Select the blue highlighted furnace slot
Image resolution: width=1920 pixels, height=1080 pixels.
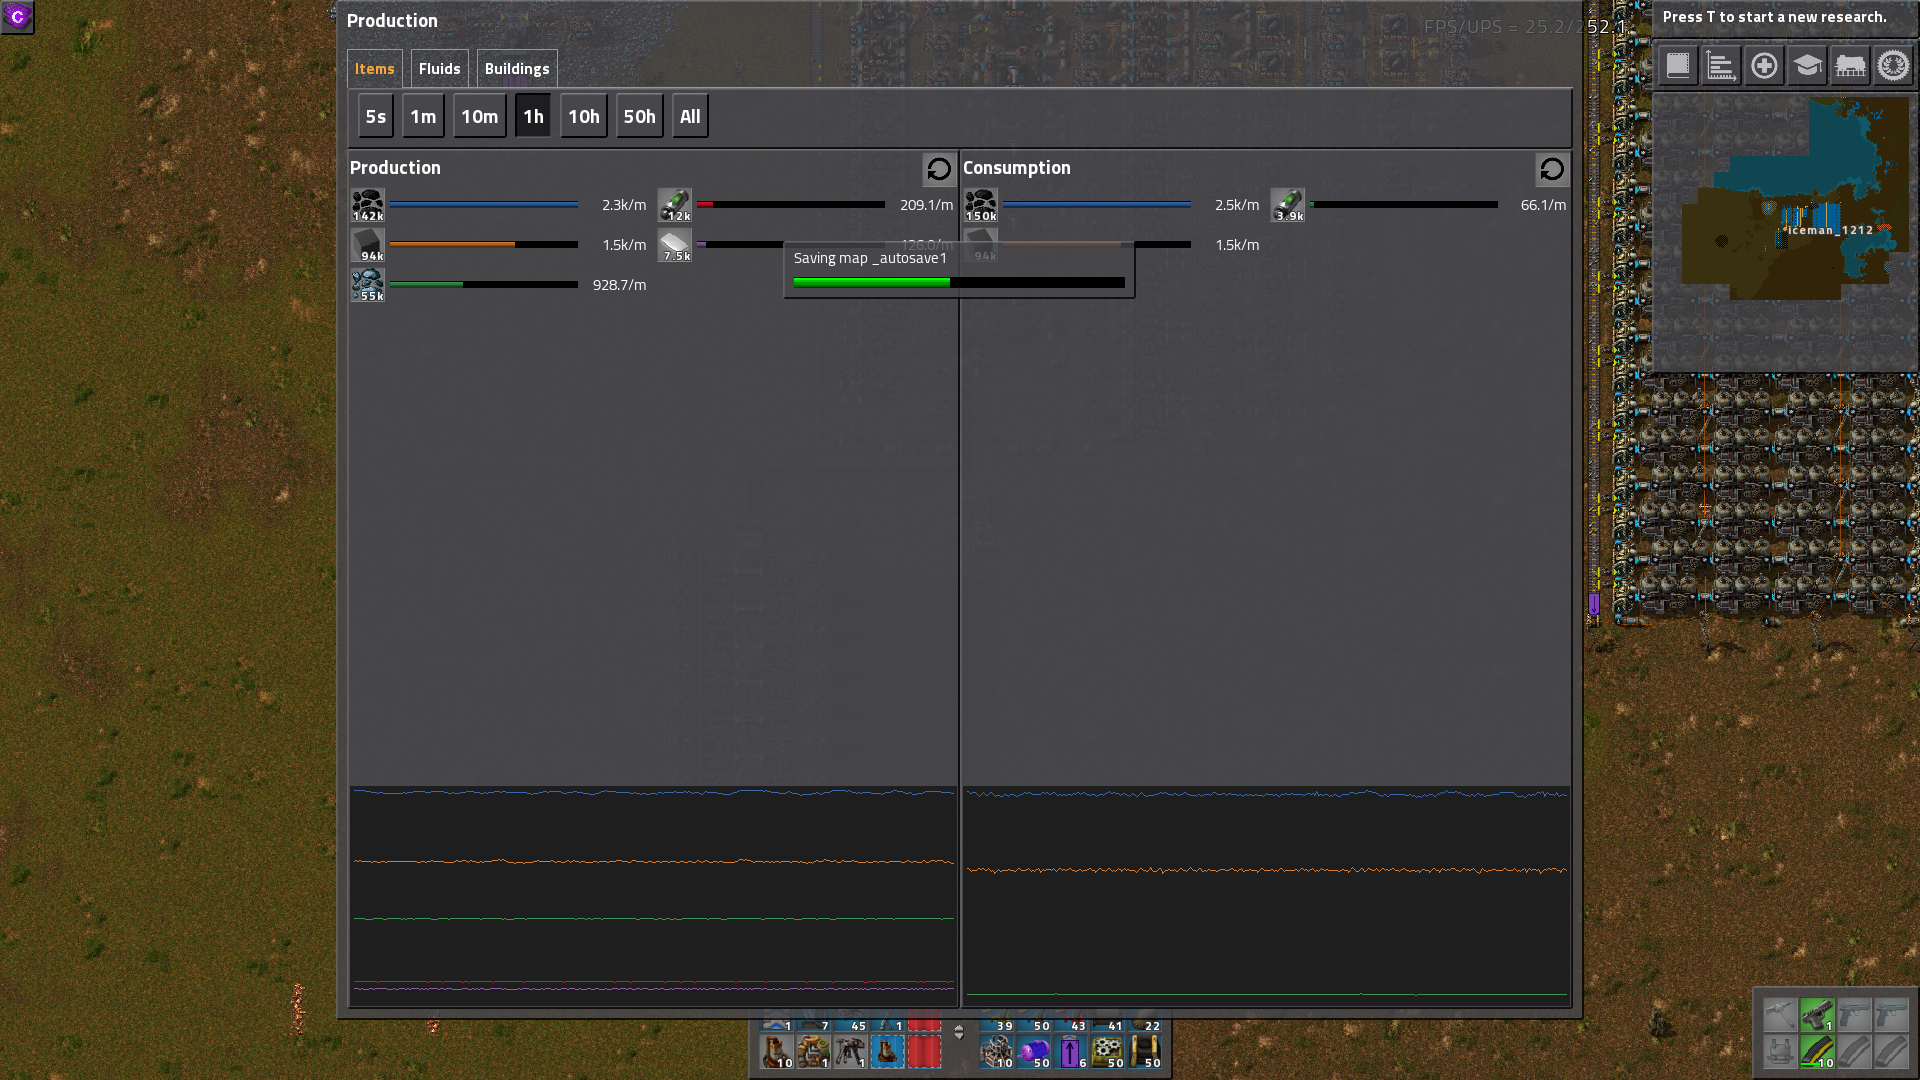(887, 1052)
